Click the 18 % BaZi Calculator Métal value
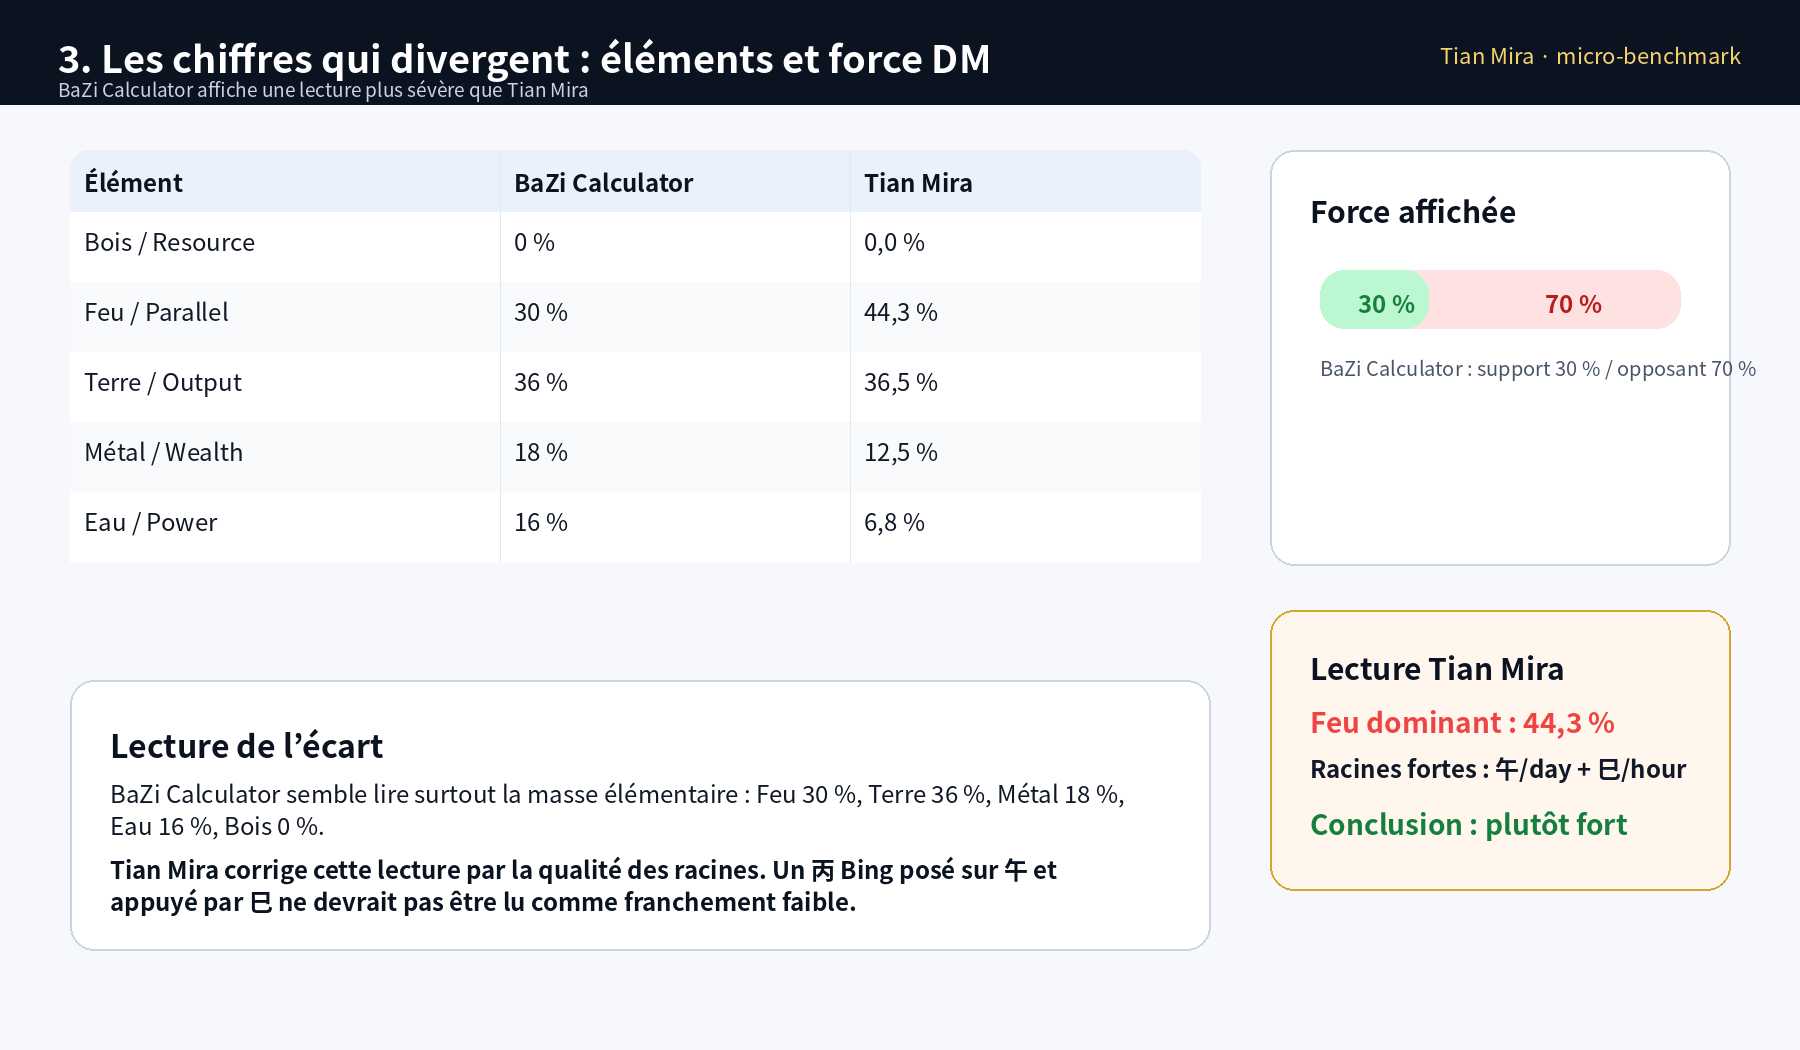The image size is (1800, 1050). (x=541, y=453)
